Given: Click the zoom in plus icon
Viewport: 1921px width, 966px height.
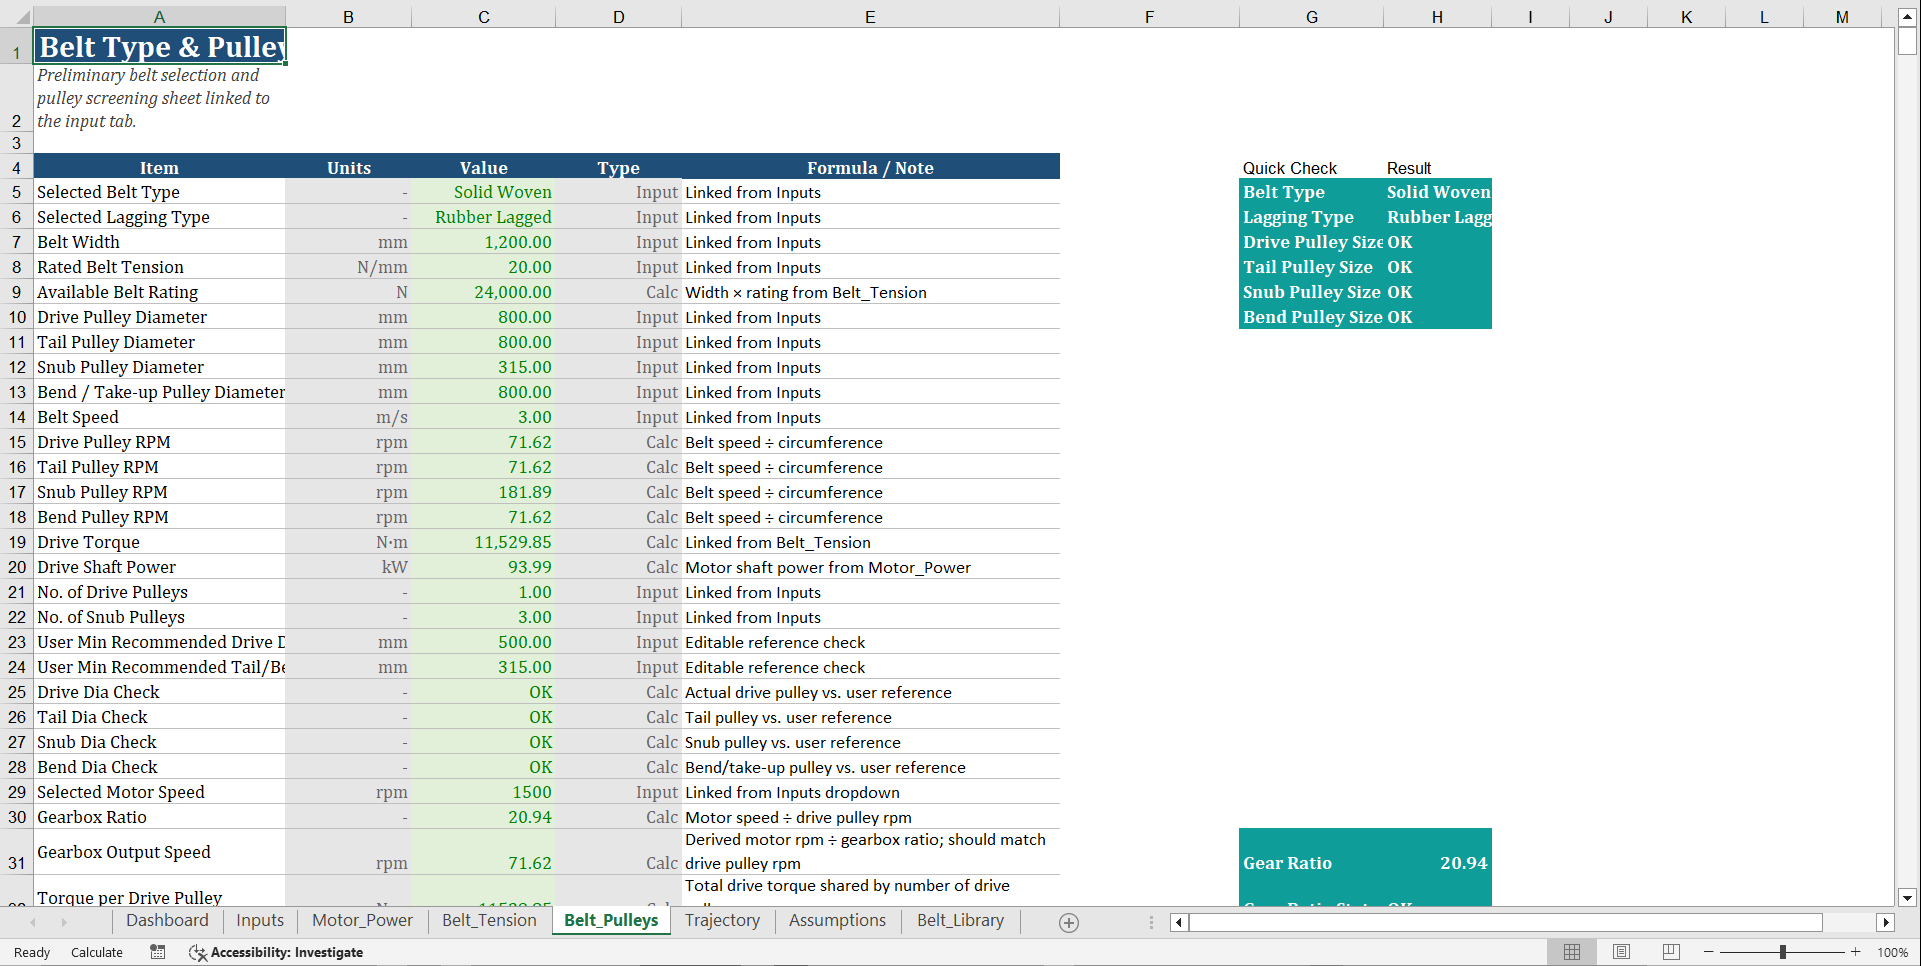Looking at the screenshot, I should 1857,952.
